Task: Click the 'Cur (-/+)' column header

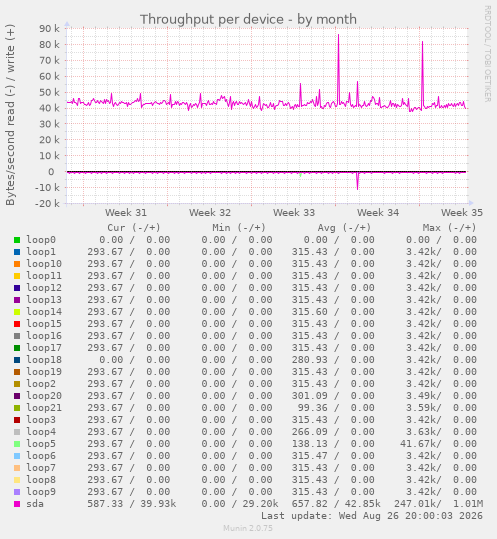Action: point(134,228)
